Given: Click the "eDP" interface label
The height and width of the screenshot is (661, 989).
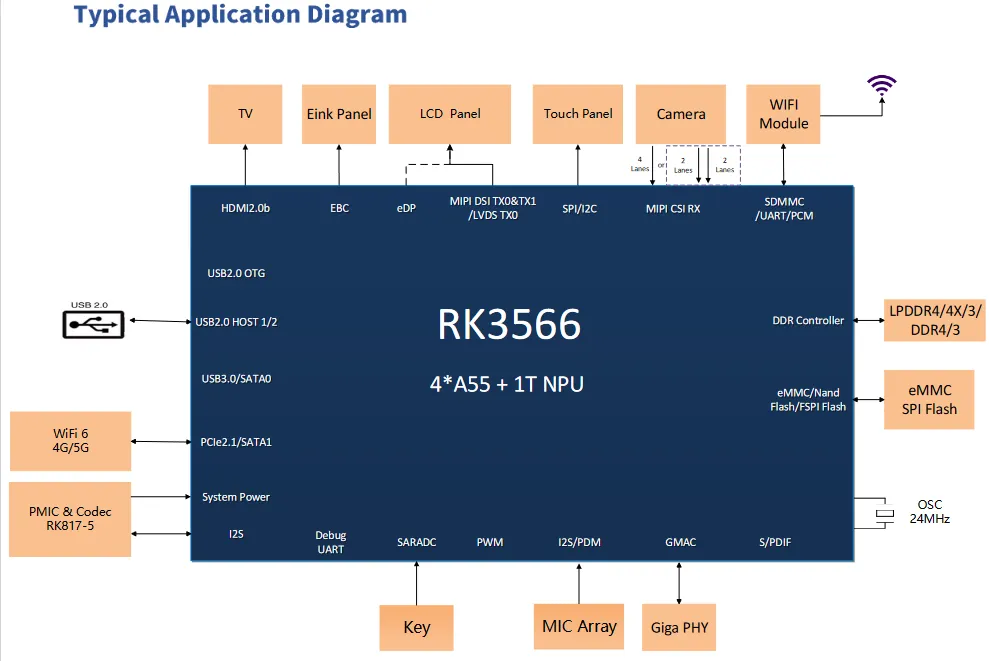Looking at the screenshot, I should tap(406, 208).
